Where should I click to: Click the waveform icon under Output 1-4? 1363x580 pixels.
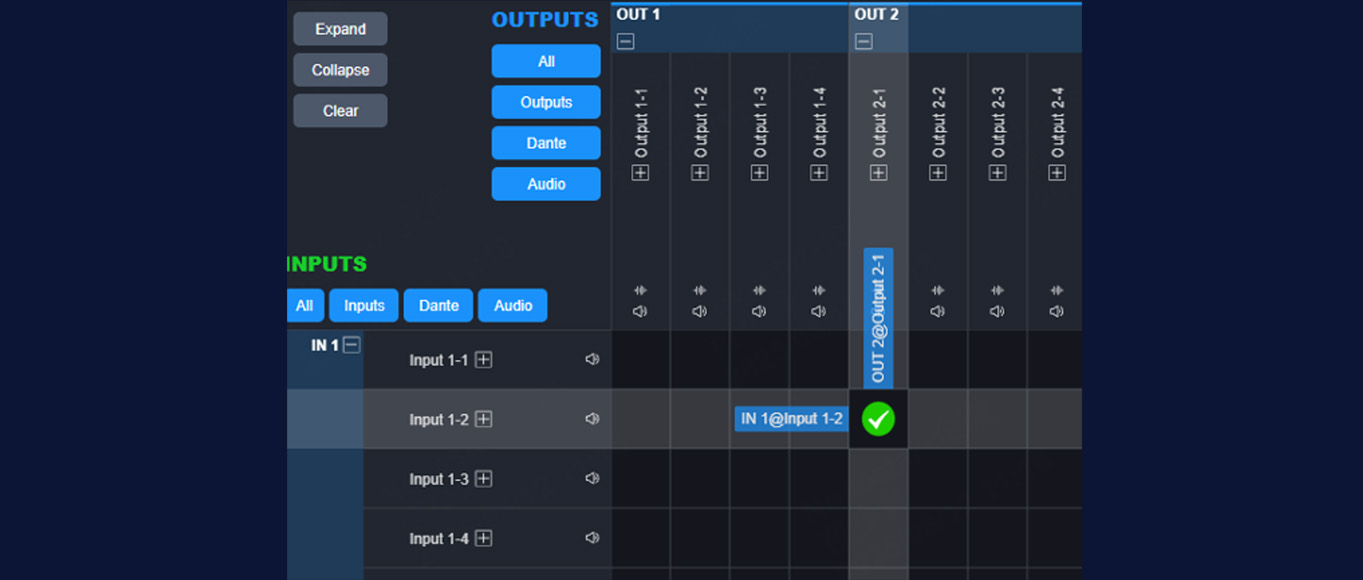point(819,291)
